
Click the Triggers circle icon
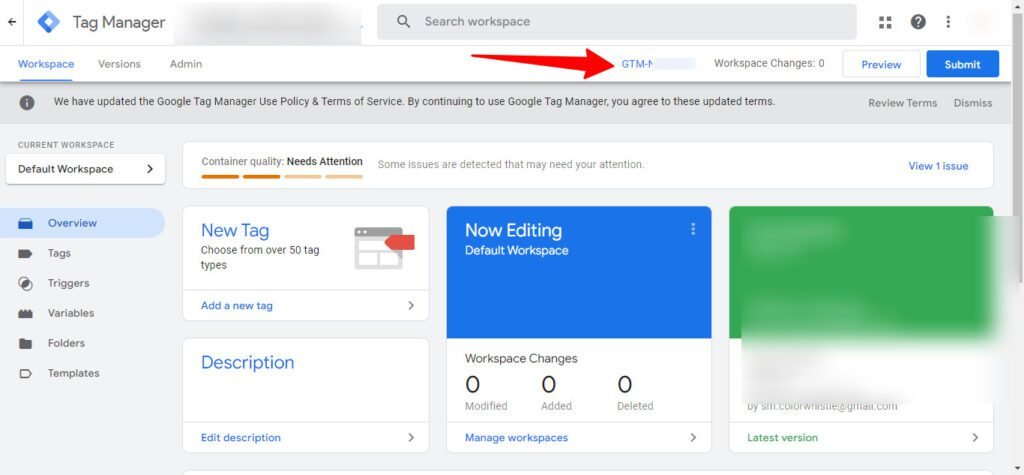pos(25,284)
